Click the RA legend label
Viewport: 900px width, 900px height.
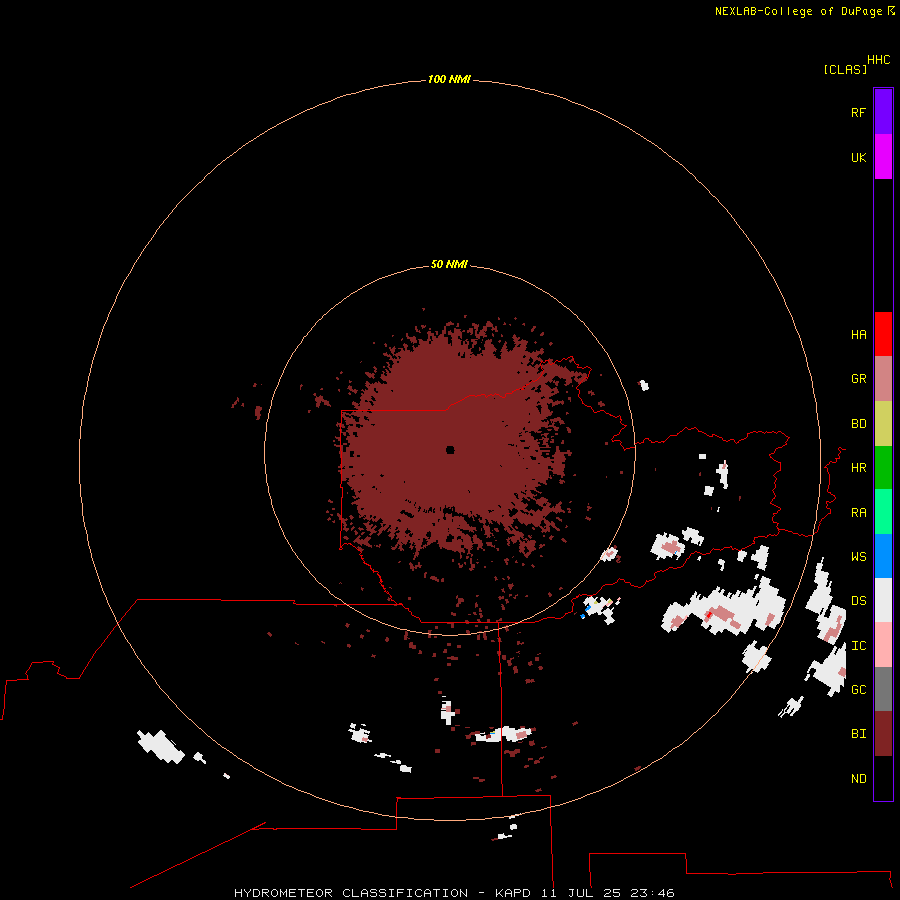click(x=858, y=513)
